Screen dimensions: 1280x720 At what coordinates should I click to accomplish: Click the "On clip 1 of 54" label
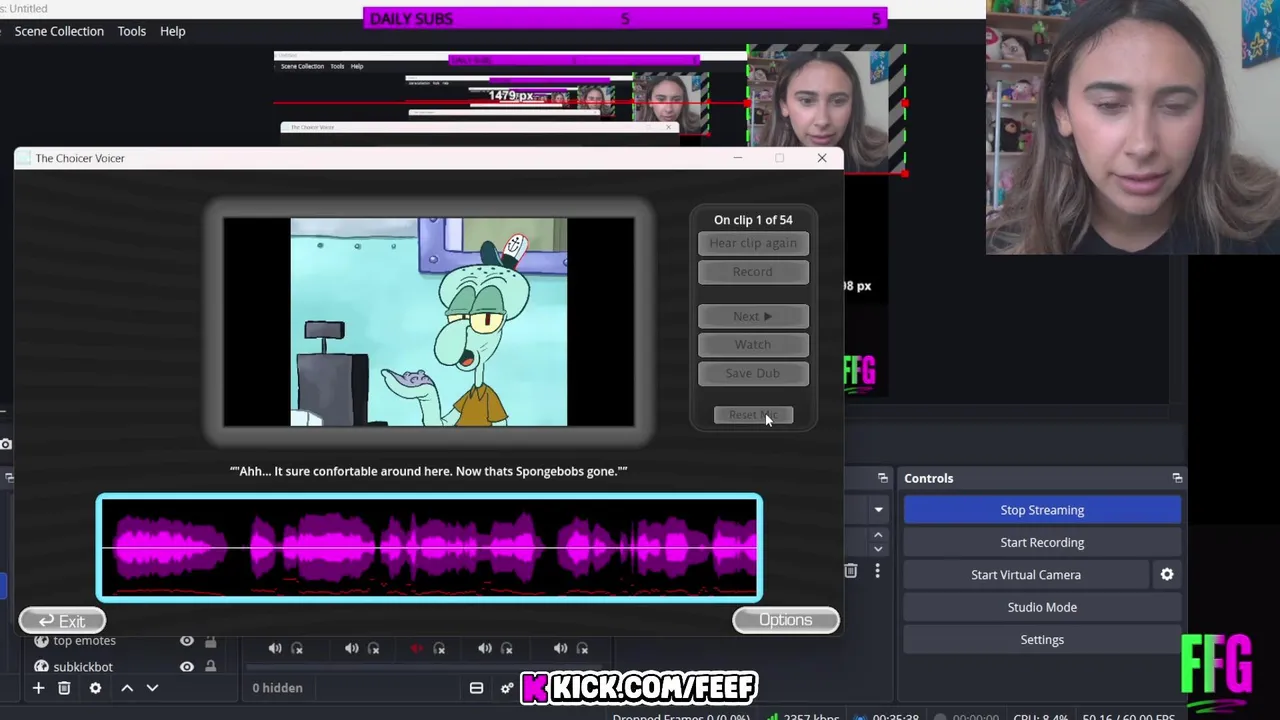tap(753, 220)
